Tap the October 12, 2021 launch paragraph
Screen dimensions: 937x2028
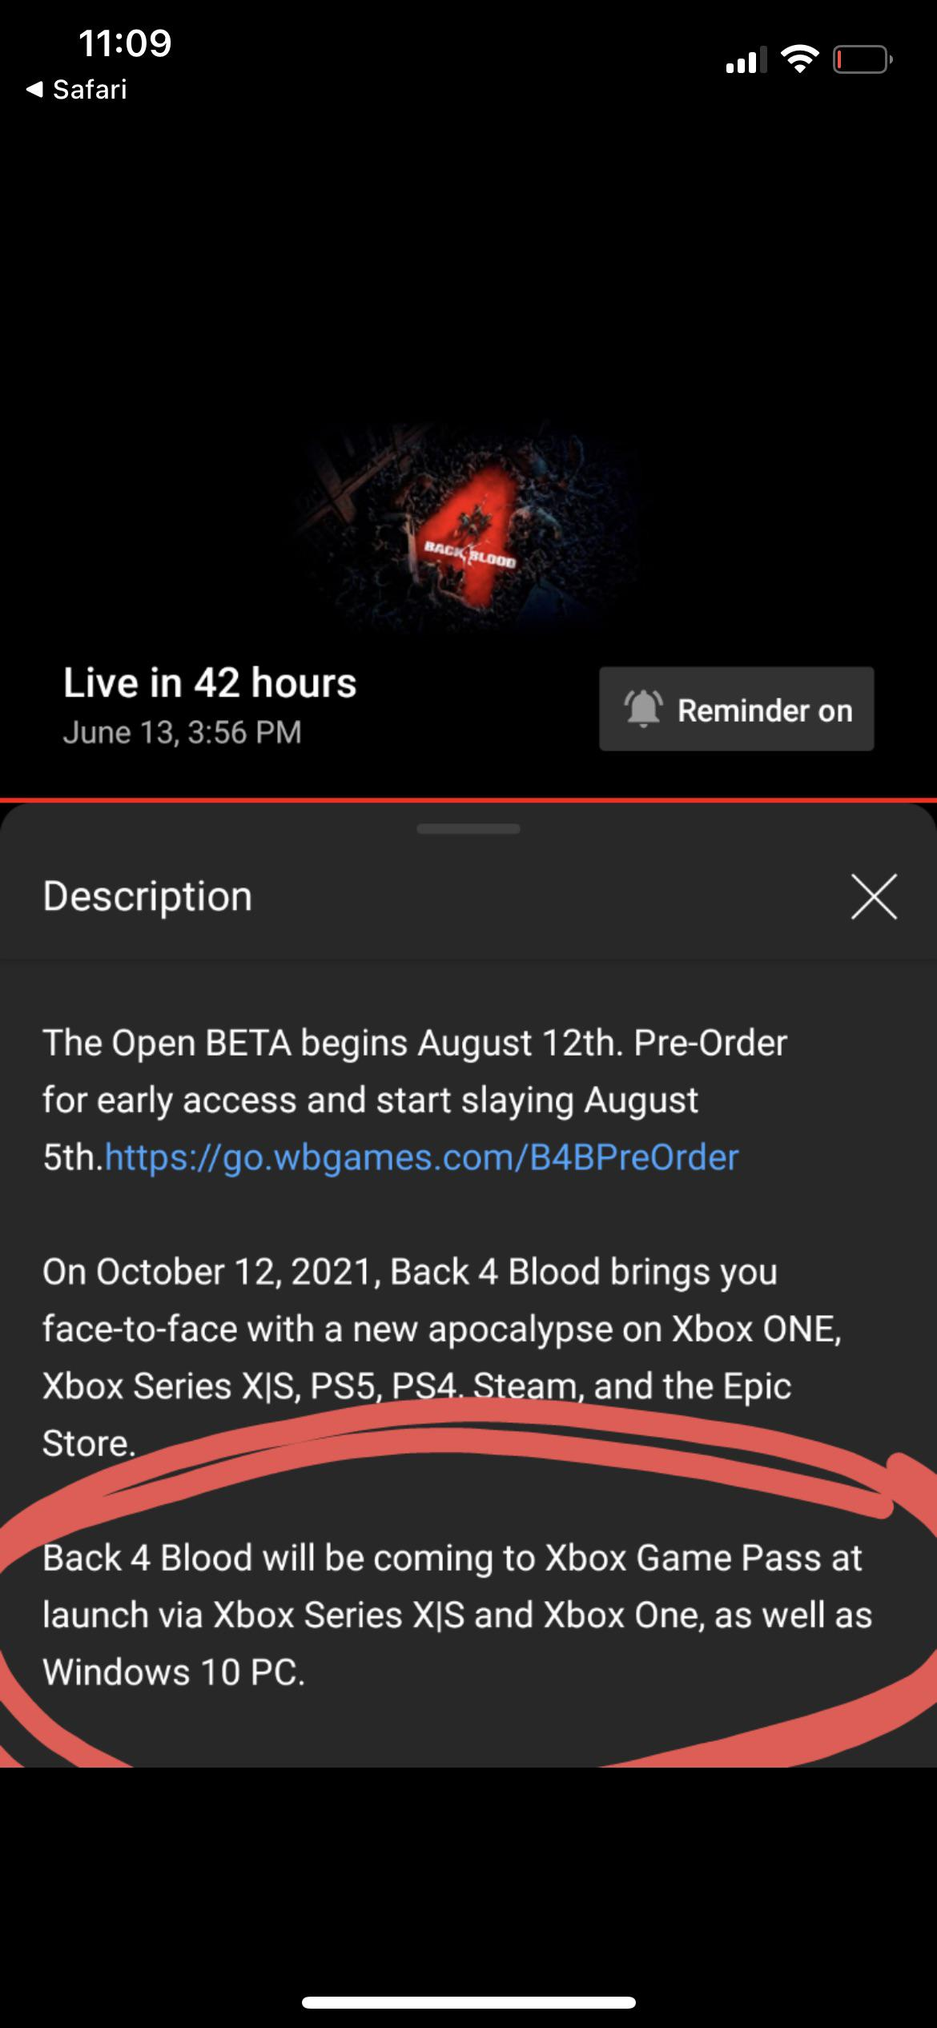pyautogui.click(x=442, y=1357)
